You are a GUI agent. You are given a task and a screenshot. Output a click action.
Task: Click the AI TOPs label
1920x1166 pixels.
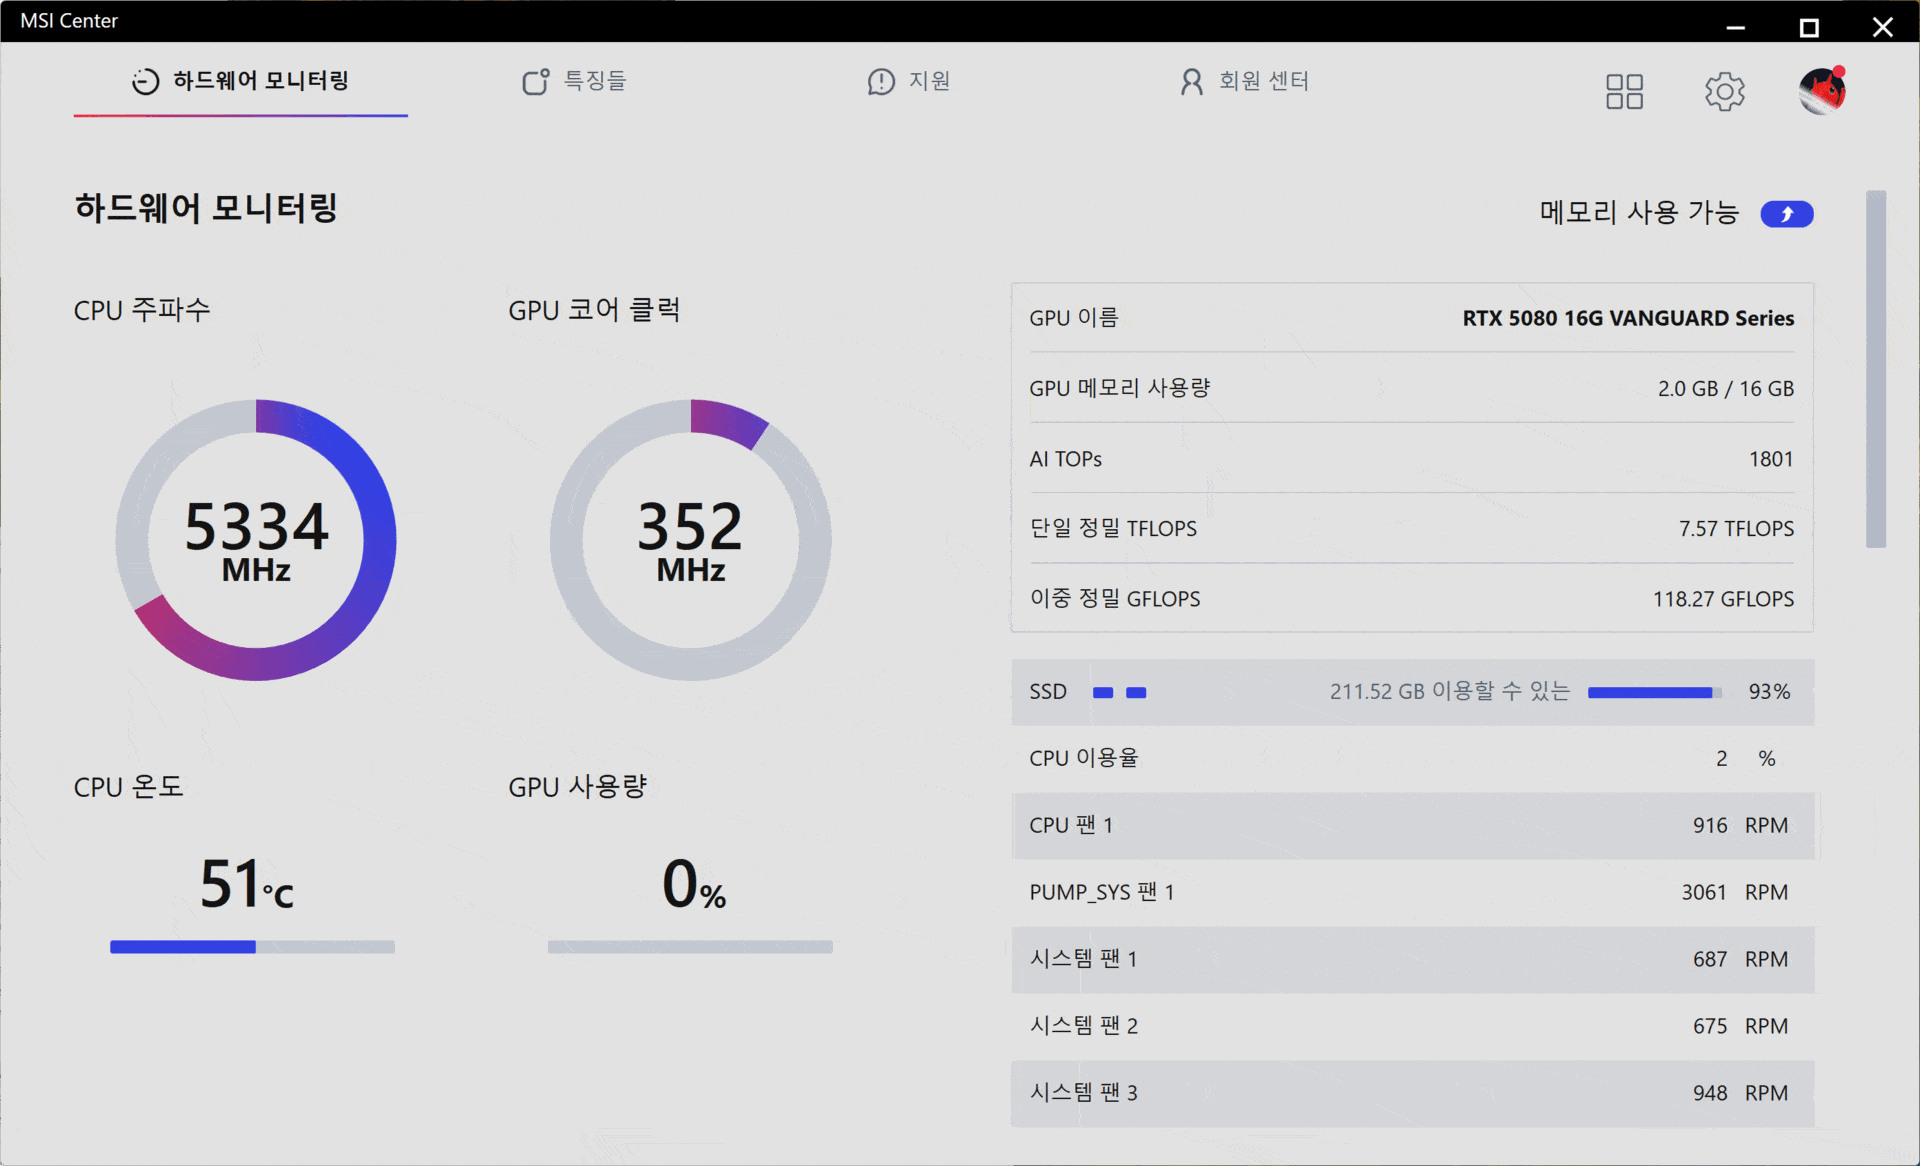click(1066, 459)
